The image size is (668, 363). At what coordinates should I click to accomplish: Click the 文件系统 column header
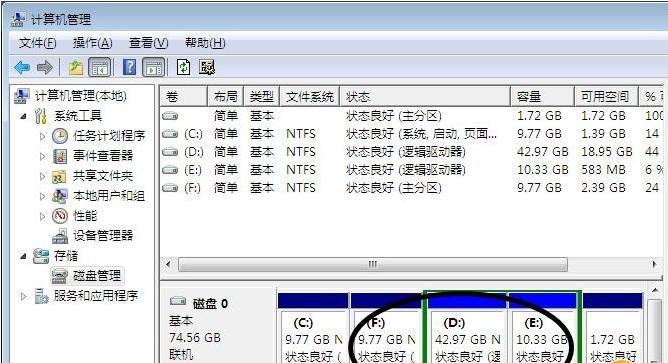pyautogui.click(x=310, y=97)
